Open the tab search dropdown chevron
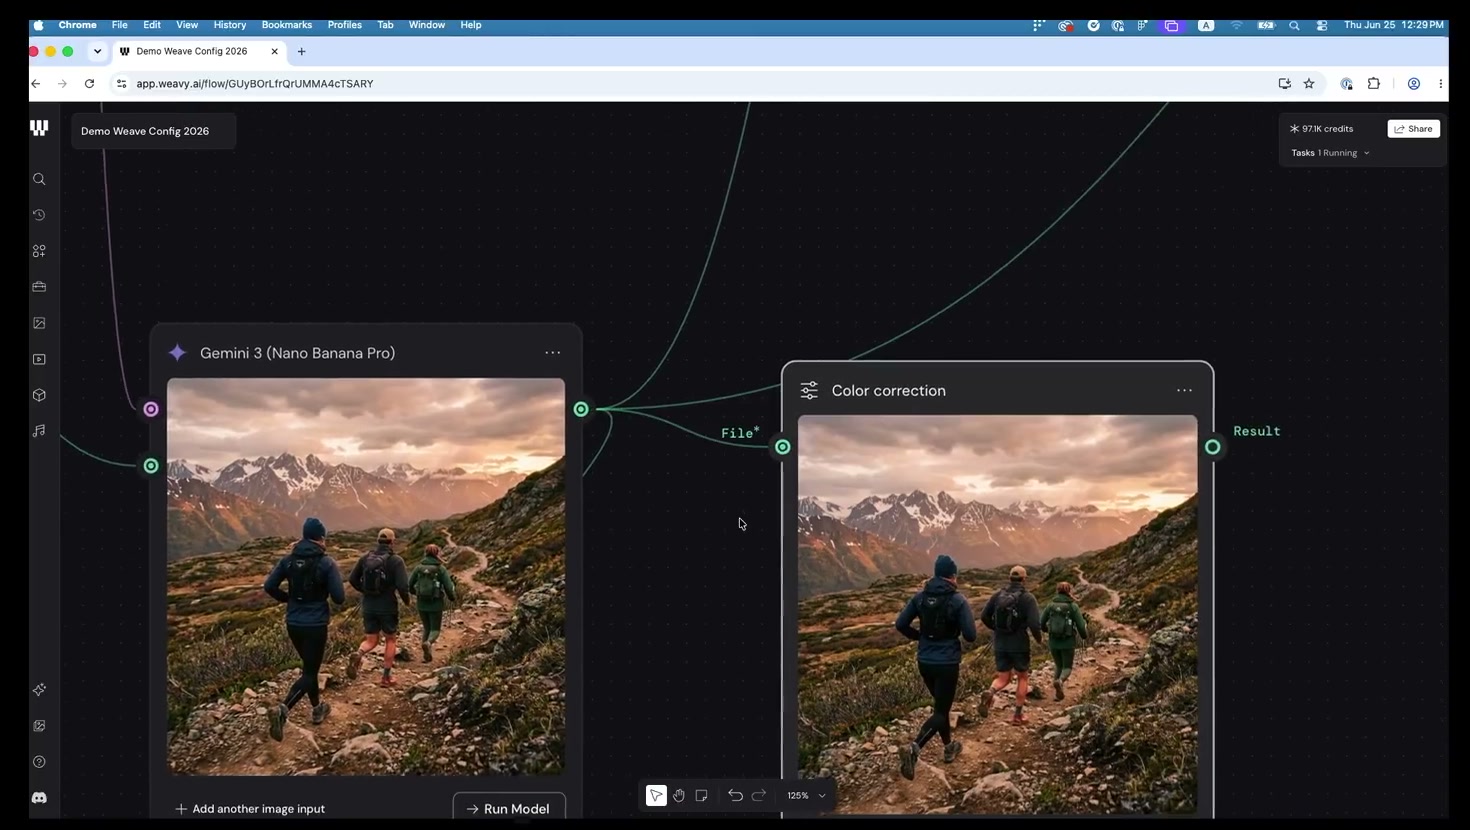1470x830 pixels. [x=97, y=51]
